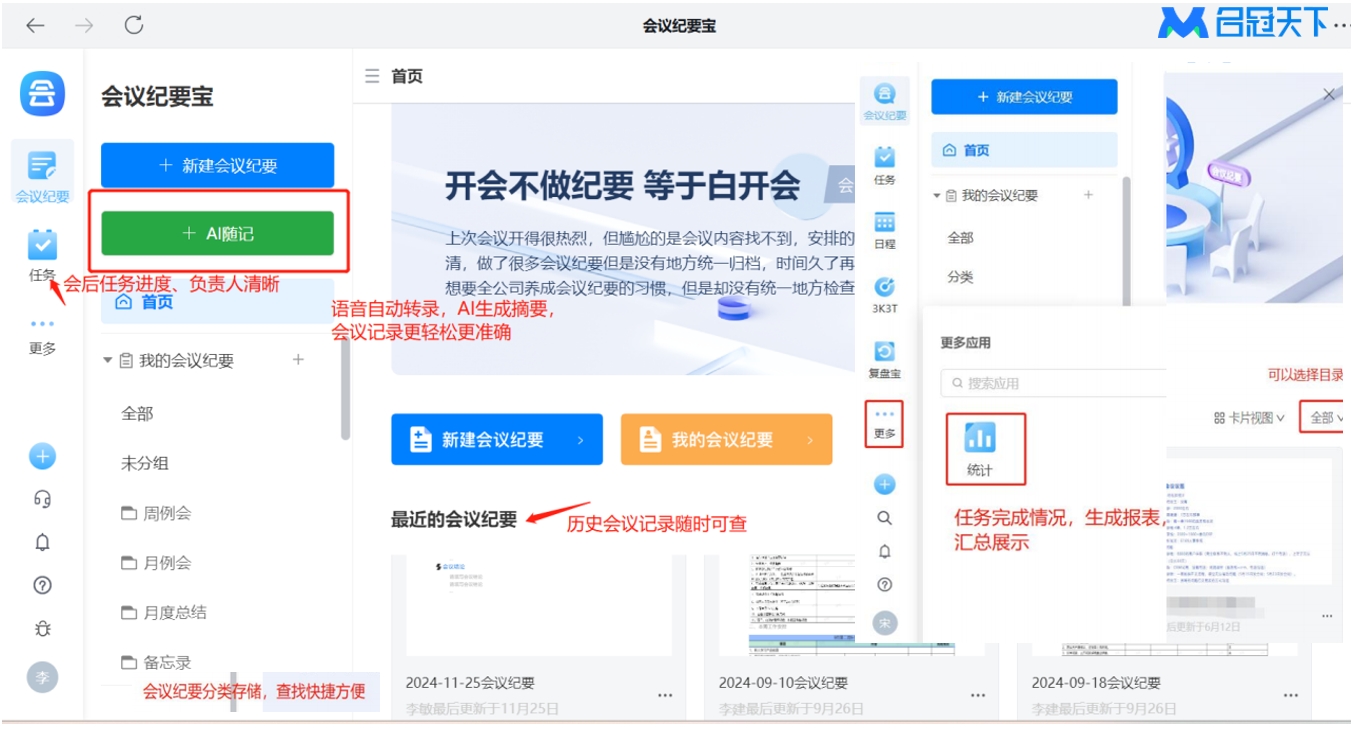The image size is (1356, 729).
Task: Close the banner with the X icon
Action: coord(1329,95)
